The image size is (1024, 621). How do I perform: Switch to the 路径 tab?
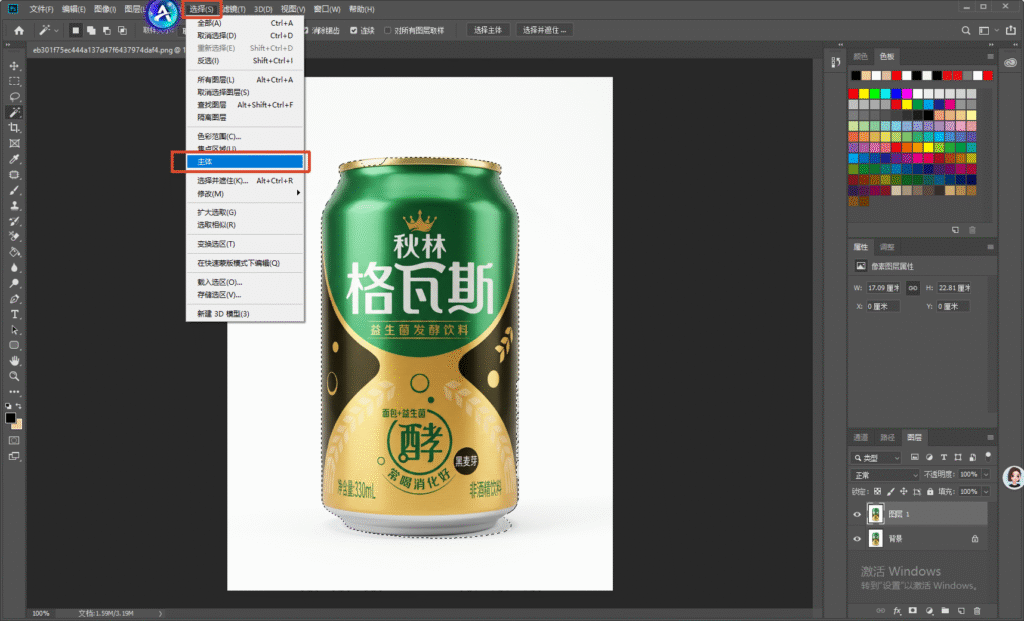tap(888, 438)
